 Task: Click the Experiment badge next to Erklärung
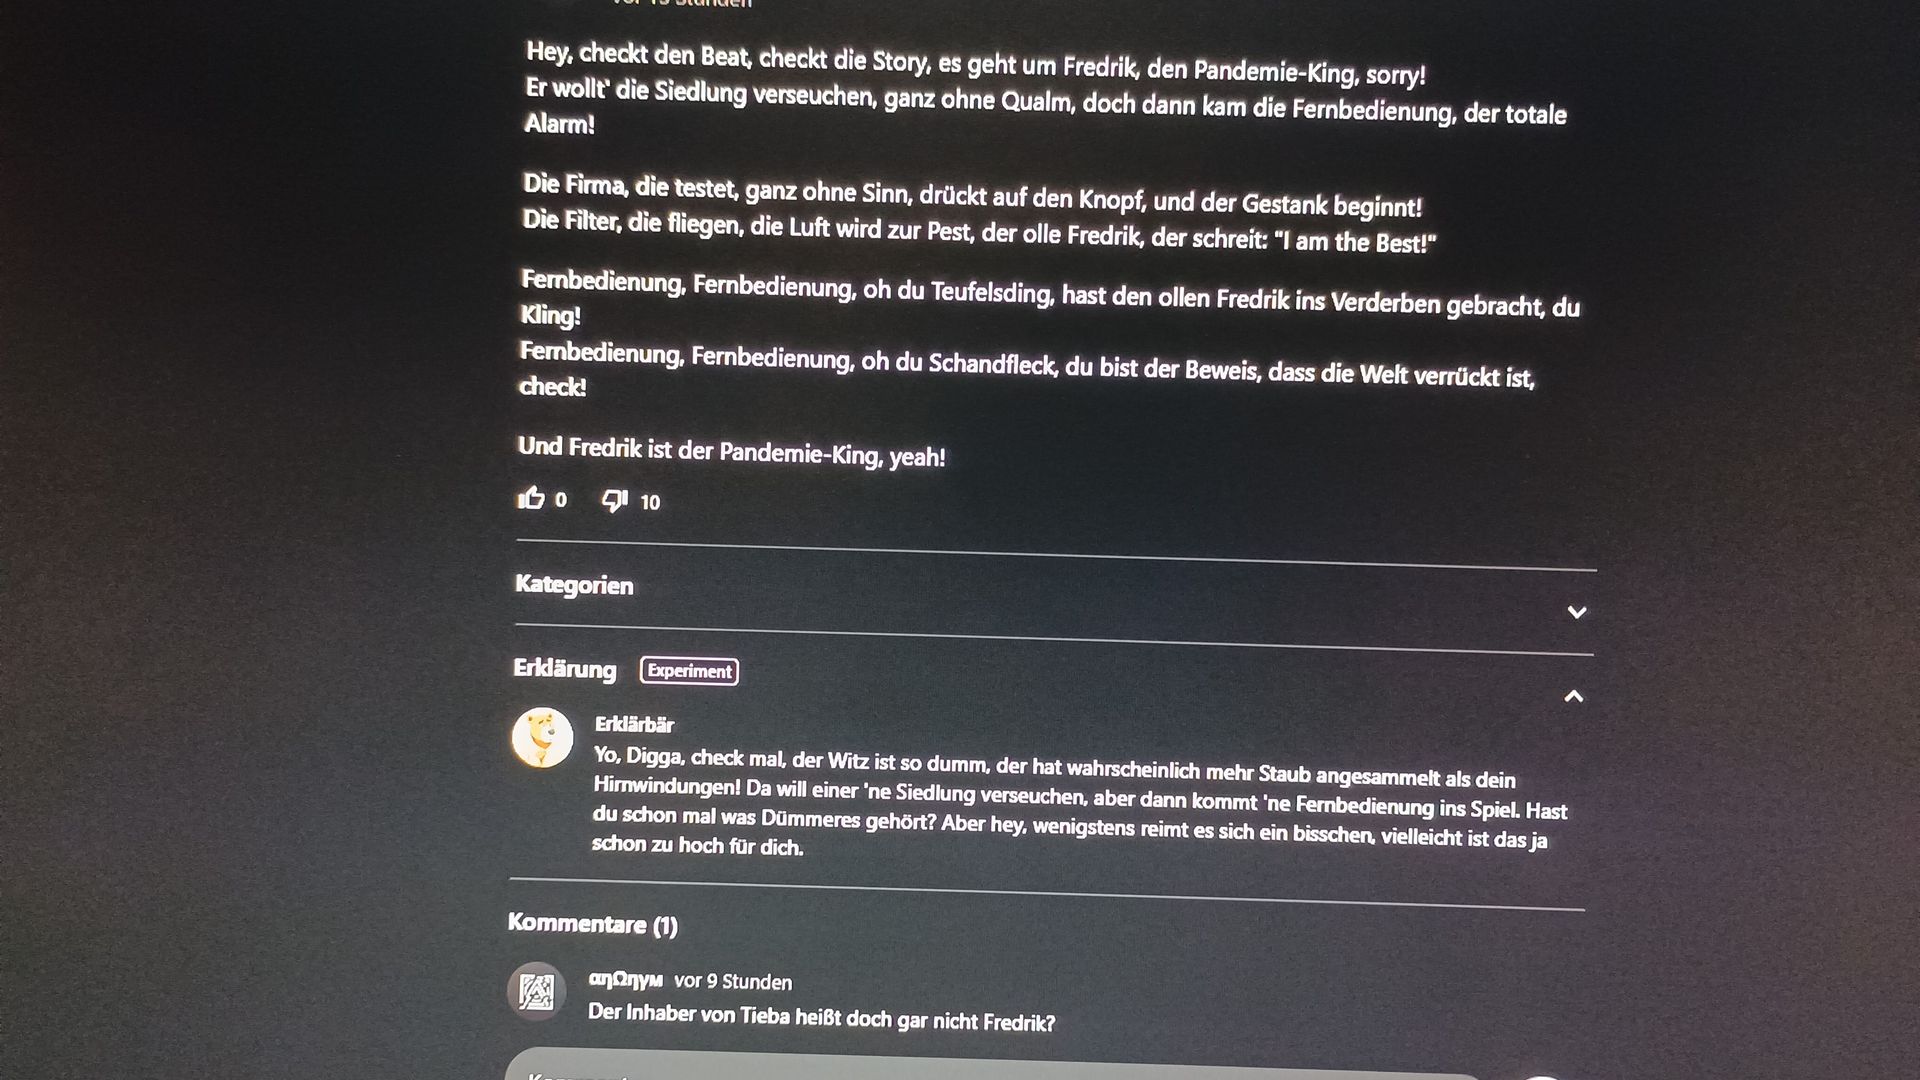point(690,671)
